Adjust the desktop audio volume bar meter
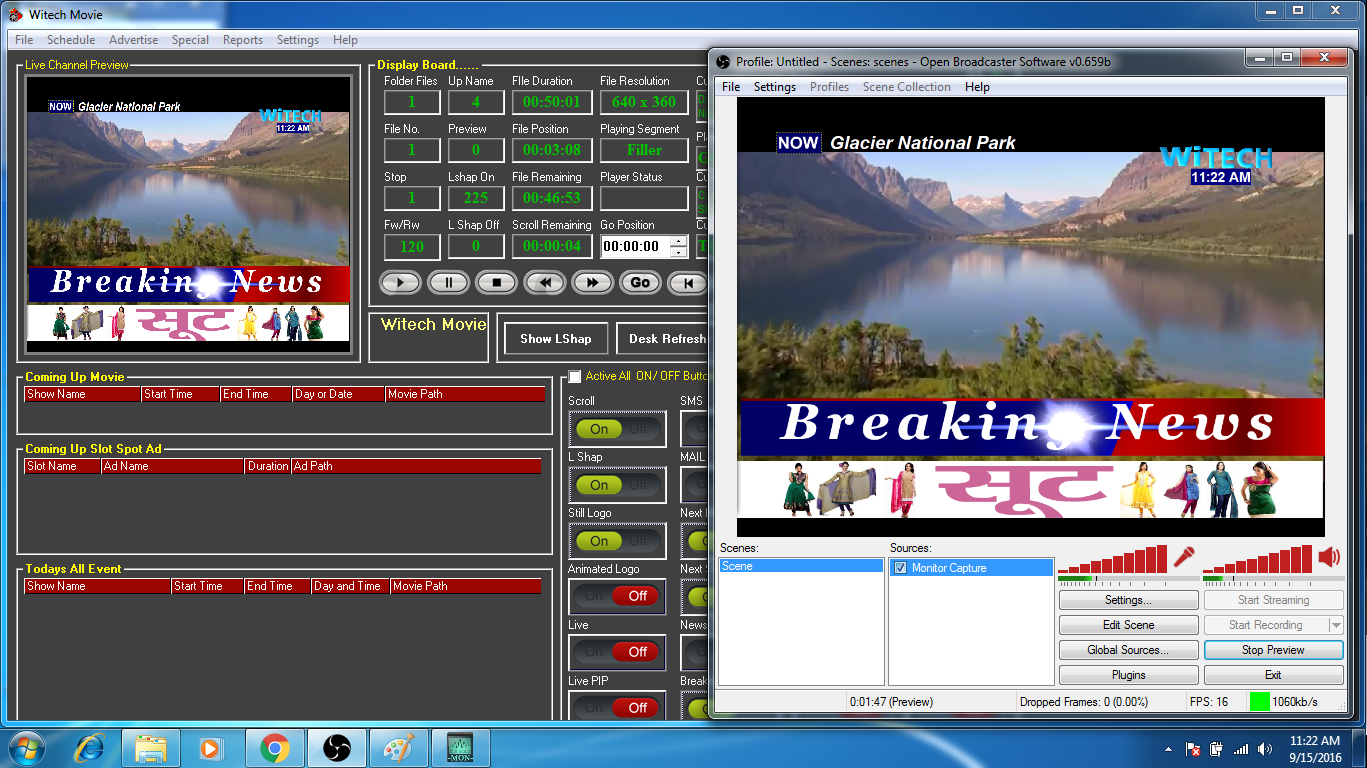The width and height of the screenshot is (1367, 768). pos(1258,559)
